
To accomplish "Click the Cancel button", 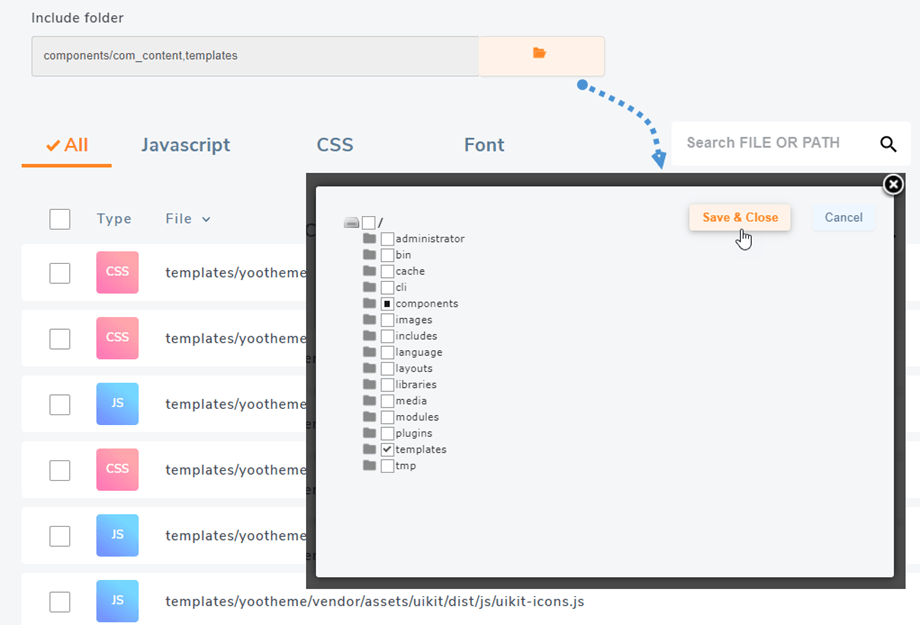I will pyautogui.click(x=844, y=218).
